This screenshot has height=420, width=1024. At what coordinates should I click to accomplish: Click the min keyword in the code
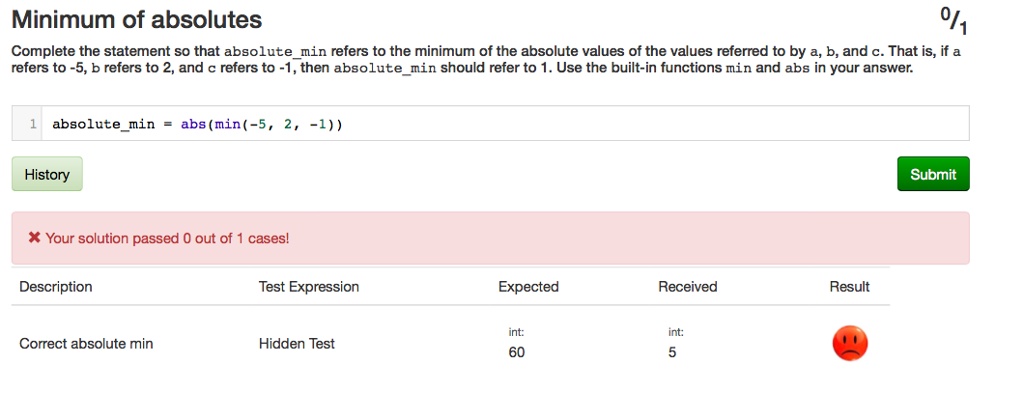228,124
